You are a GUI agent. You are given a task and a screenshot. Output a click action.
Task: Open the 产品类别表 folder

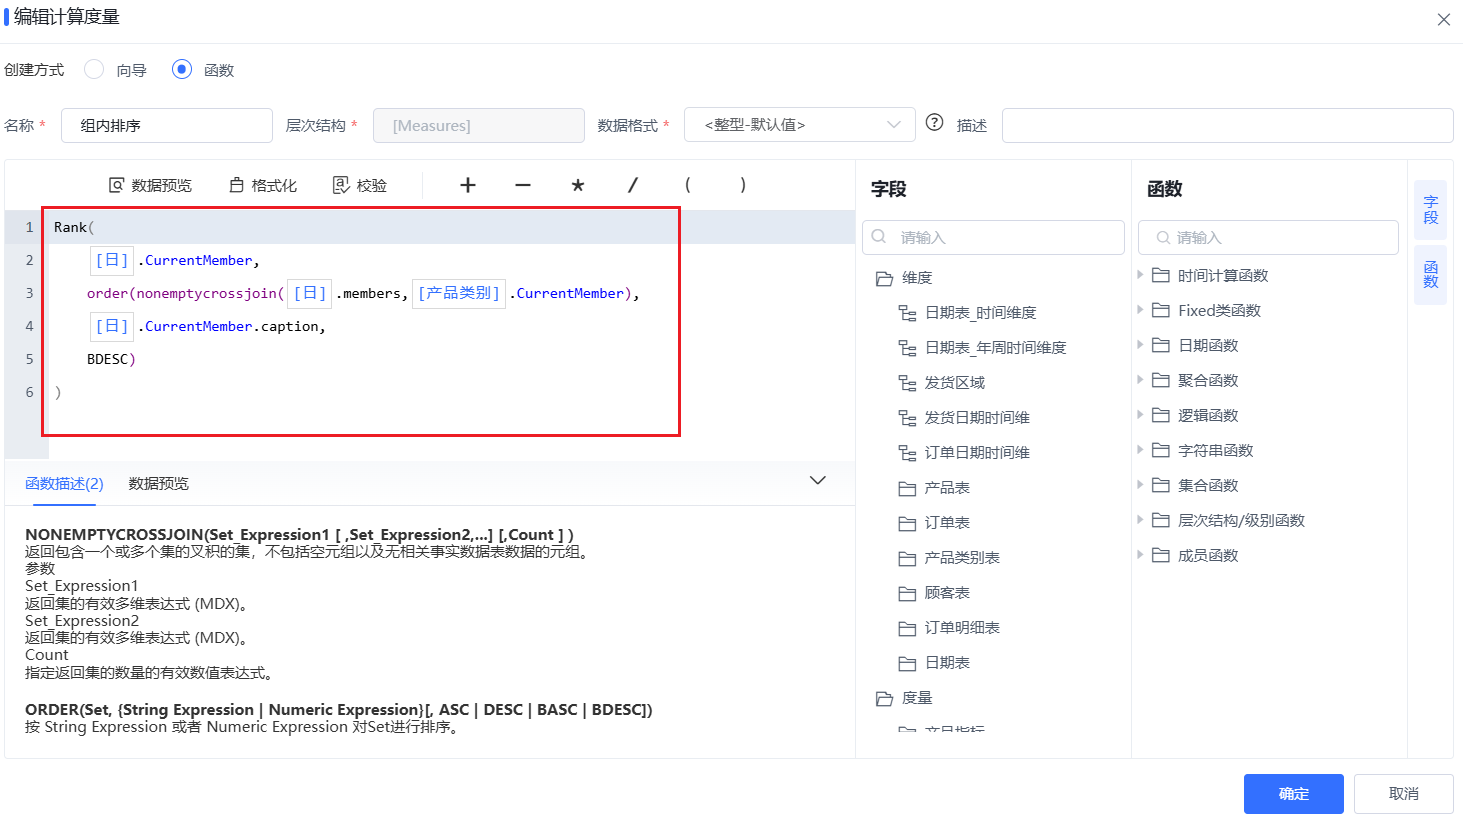click(962, 558)
